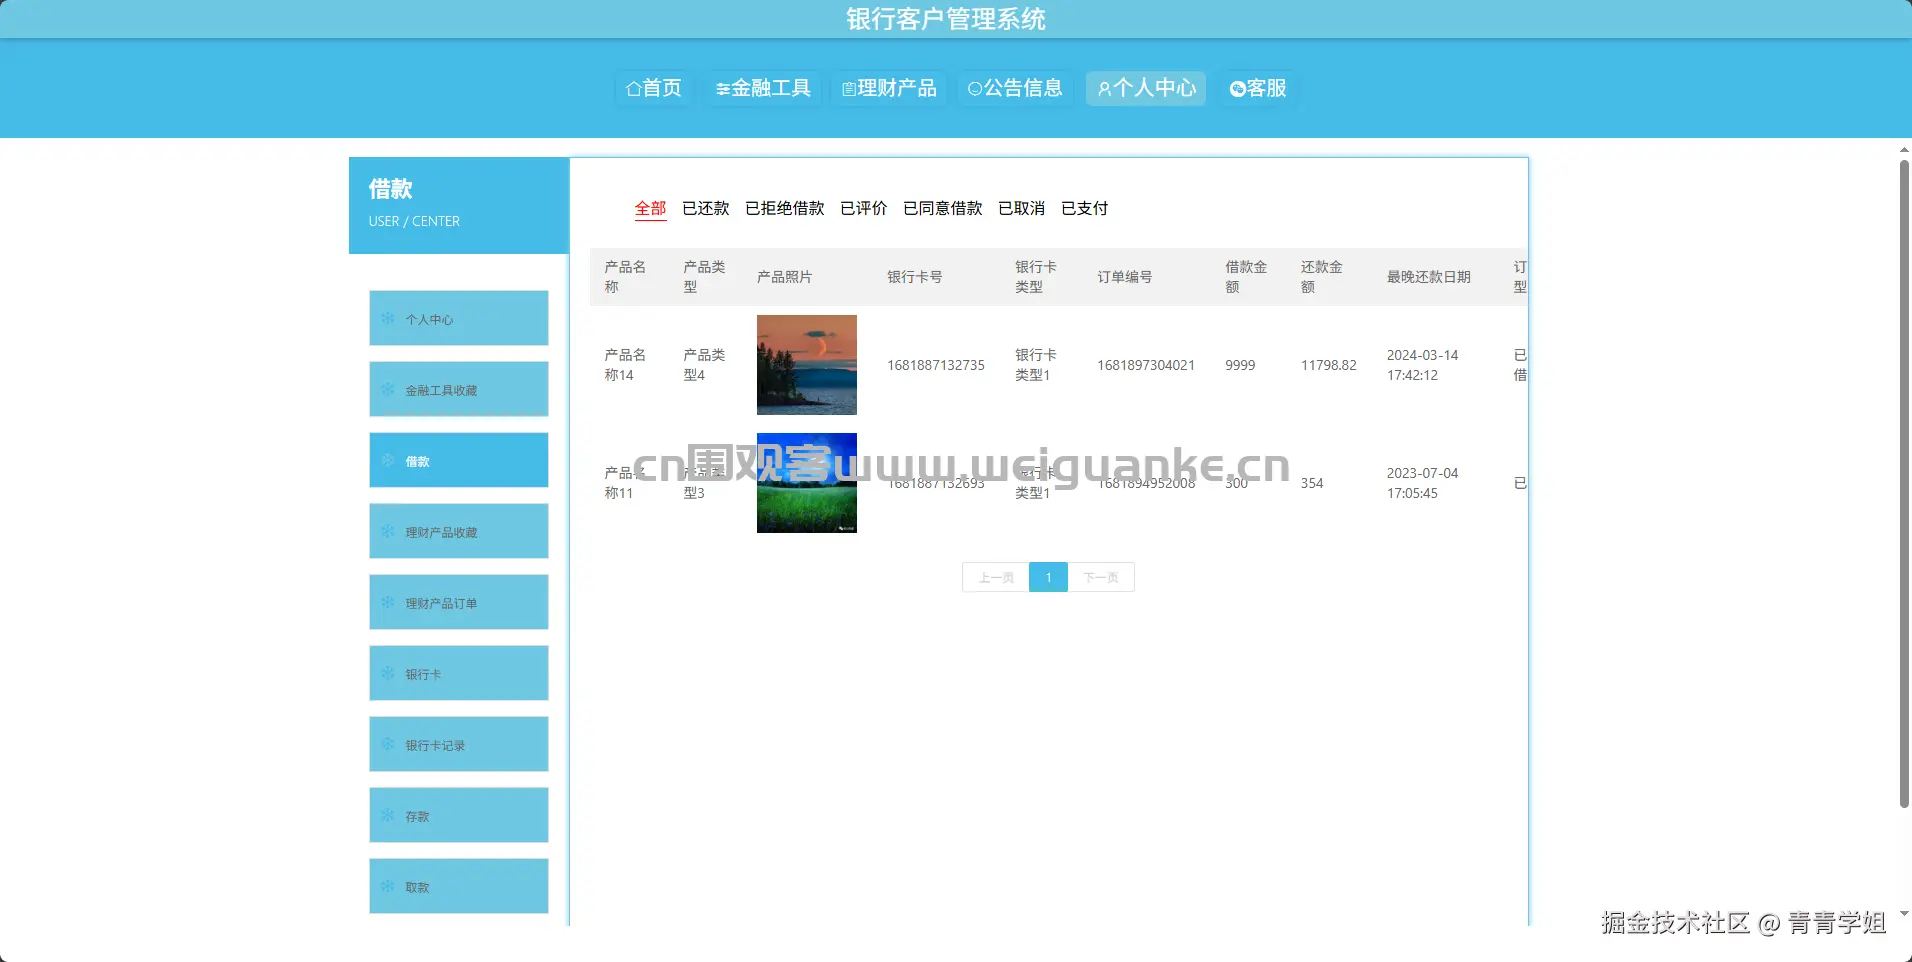This screenshot has height=962, width=1912.
Task: Click the snowflake icon on 金融工具收藏
Action: (x=388, y=389)
